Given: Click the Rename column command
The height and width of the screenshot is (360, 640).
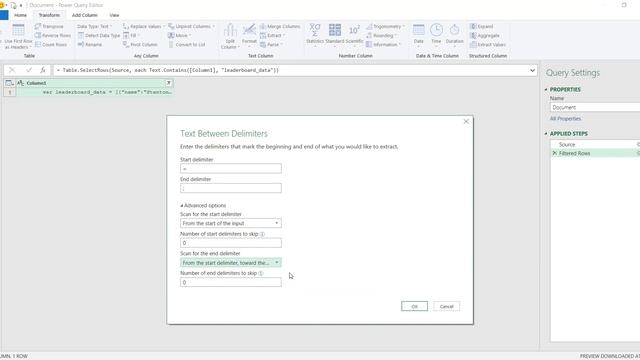Looking at the screenshot, I should tap(90, 44).
